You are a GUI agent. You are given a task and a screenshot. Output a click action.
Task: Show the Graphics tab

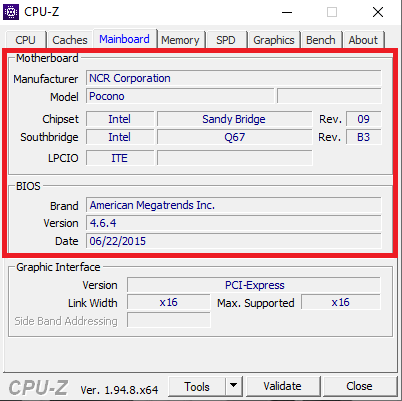[x=274, y=40]
